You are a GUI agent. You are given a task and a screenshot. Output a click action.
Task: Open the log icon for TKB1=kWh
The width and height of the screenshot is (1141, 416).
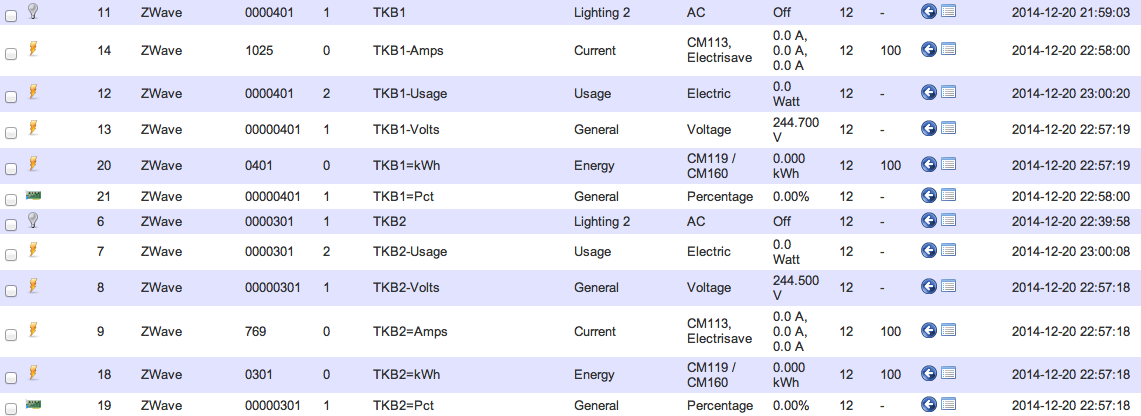948,164
